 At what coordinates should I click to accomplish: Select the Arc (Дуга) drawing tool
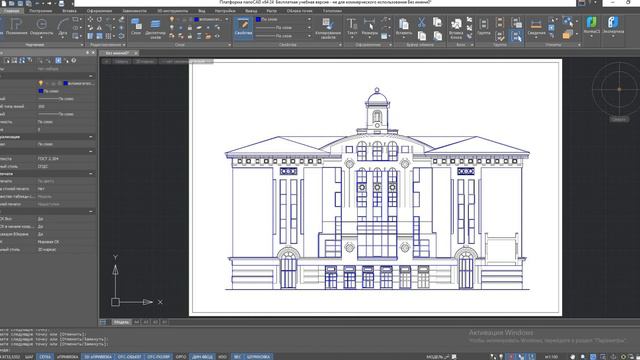62,27
